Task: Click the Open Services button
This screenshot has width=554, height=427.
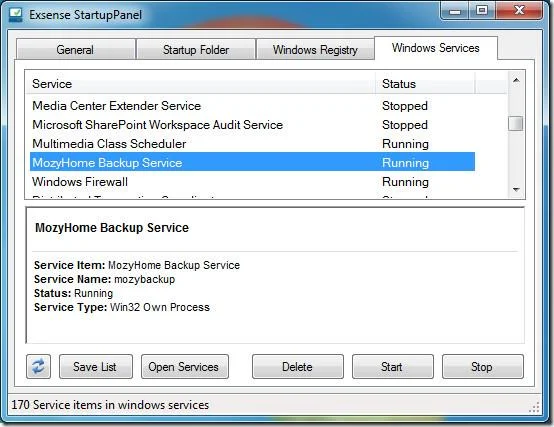Action: (x=185, y=367)
